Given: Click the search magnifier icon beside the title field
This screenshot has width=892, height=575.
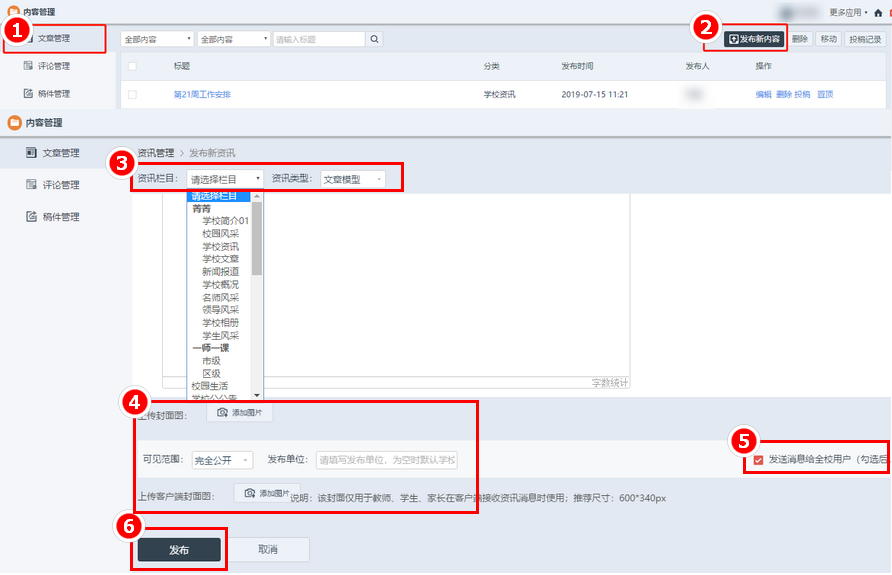Looking at the screenshot, I should click(375, 39).
